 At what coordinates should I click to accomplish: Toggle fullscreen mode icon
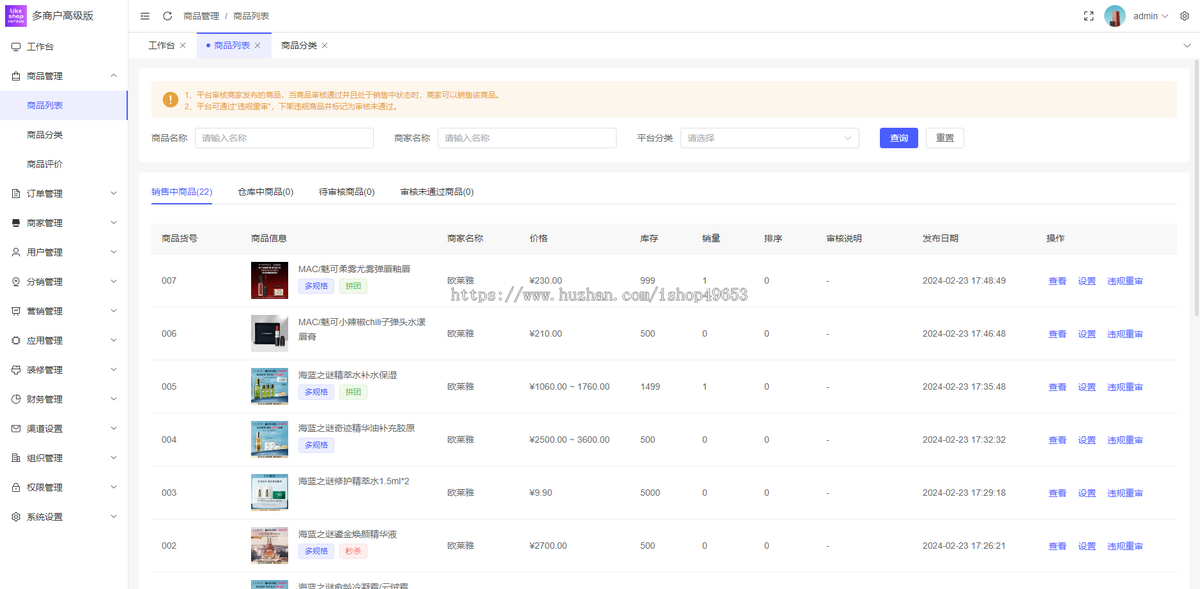point(1088,16)
